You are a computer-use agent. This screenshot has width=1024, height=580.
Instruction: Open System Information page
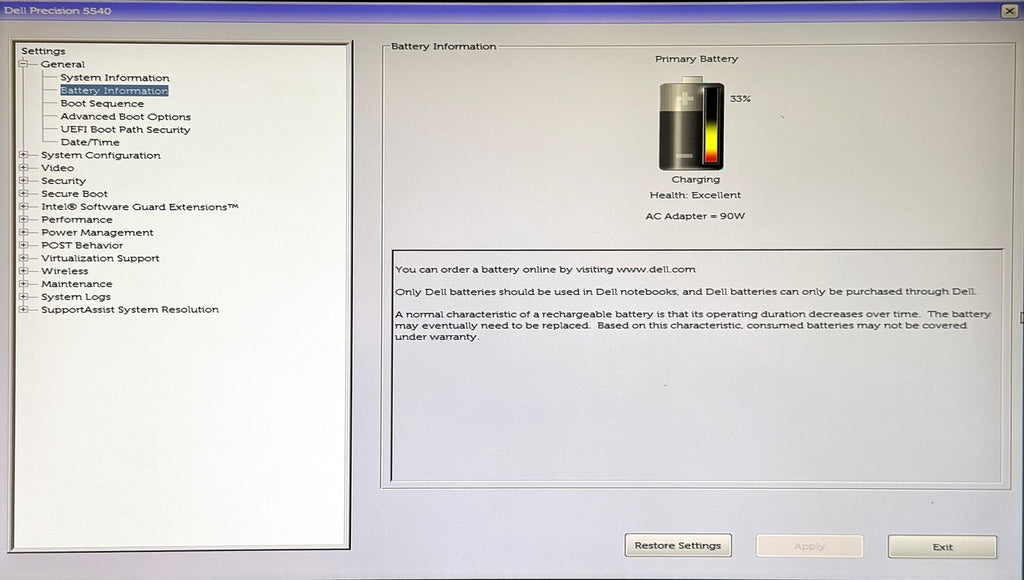click(114, 78)
